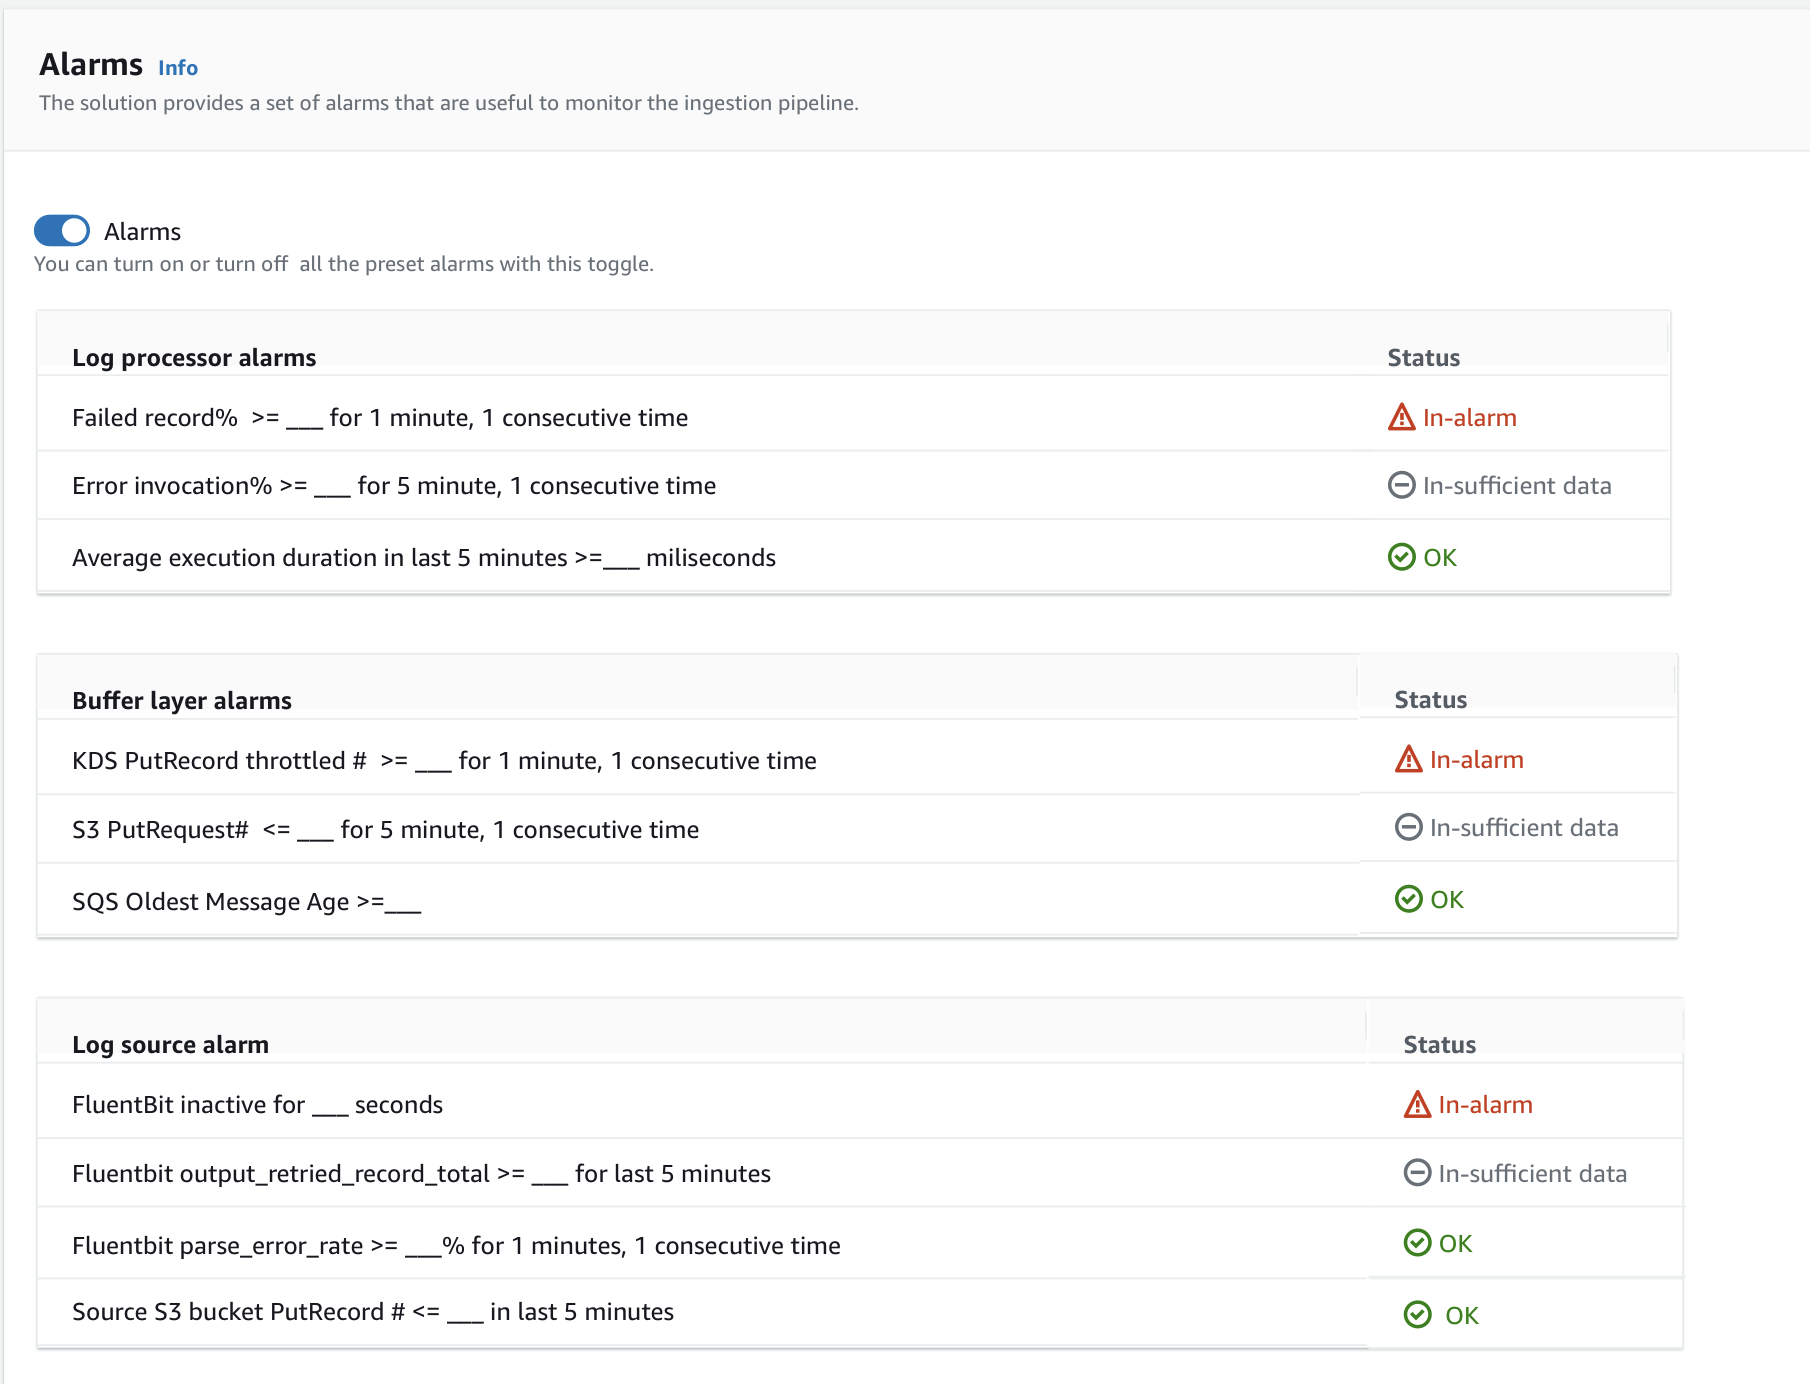Select FluentBit inactive for seconds text
This screenshot has width=1810, height=1384.
click(x=257, y=1105)
